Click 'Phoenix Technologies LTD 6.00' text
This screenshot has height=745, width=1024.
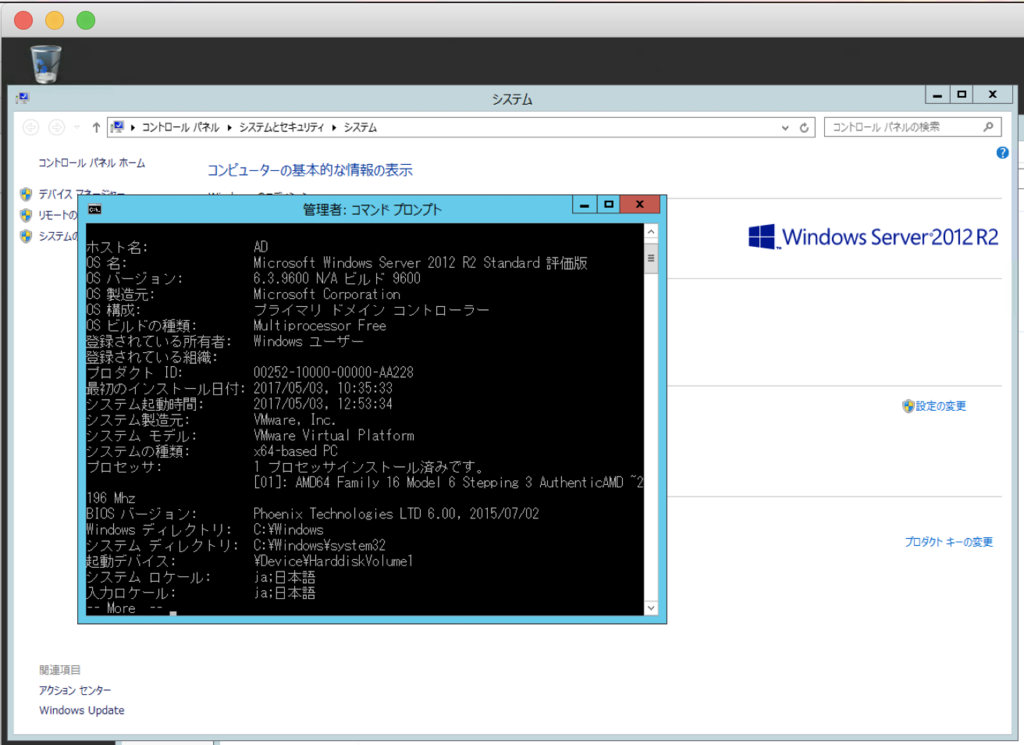pyautogui.click(x=355, y=514)
